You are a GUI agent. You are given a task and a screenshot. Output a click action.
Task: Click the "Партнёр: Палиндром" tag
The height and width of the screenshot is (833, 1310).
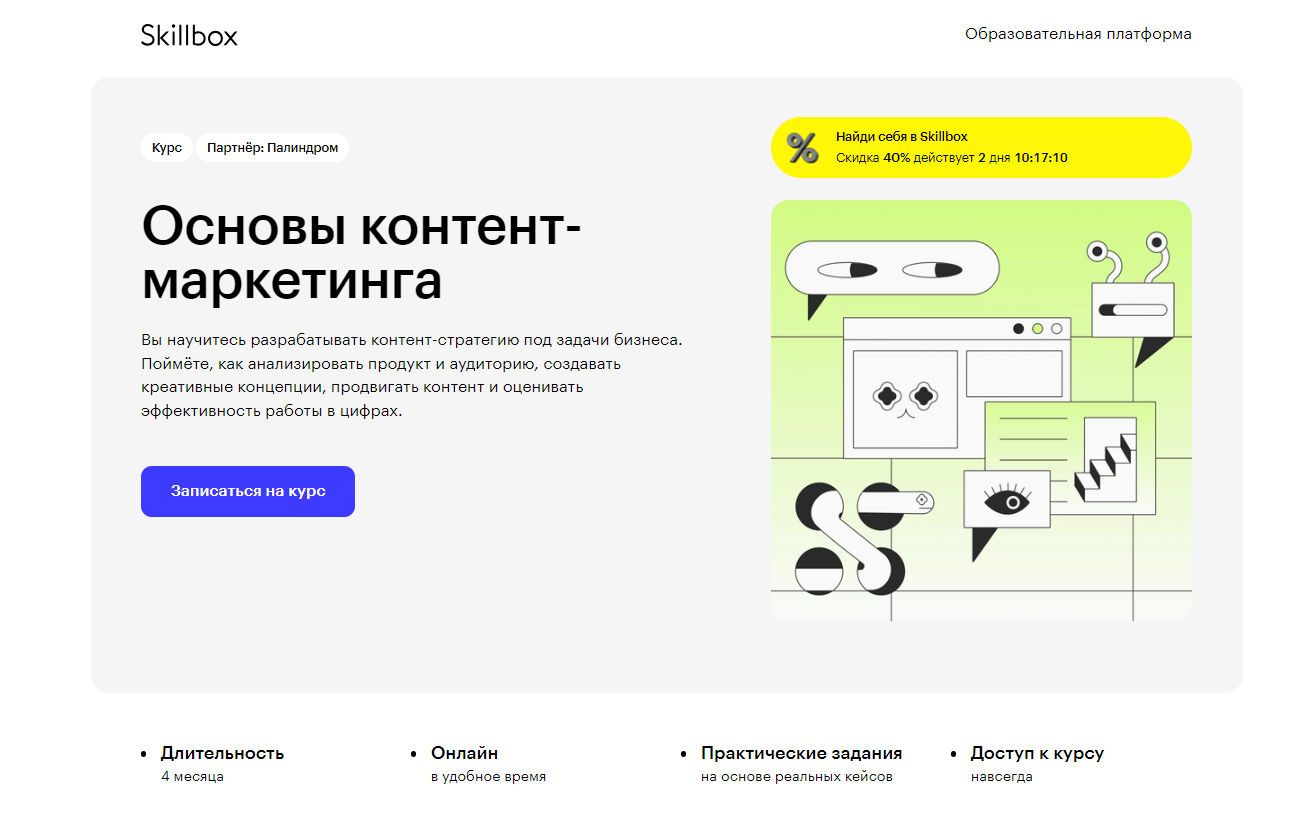pos(272,148)
